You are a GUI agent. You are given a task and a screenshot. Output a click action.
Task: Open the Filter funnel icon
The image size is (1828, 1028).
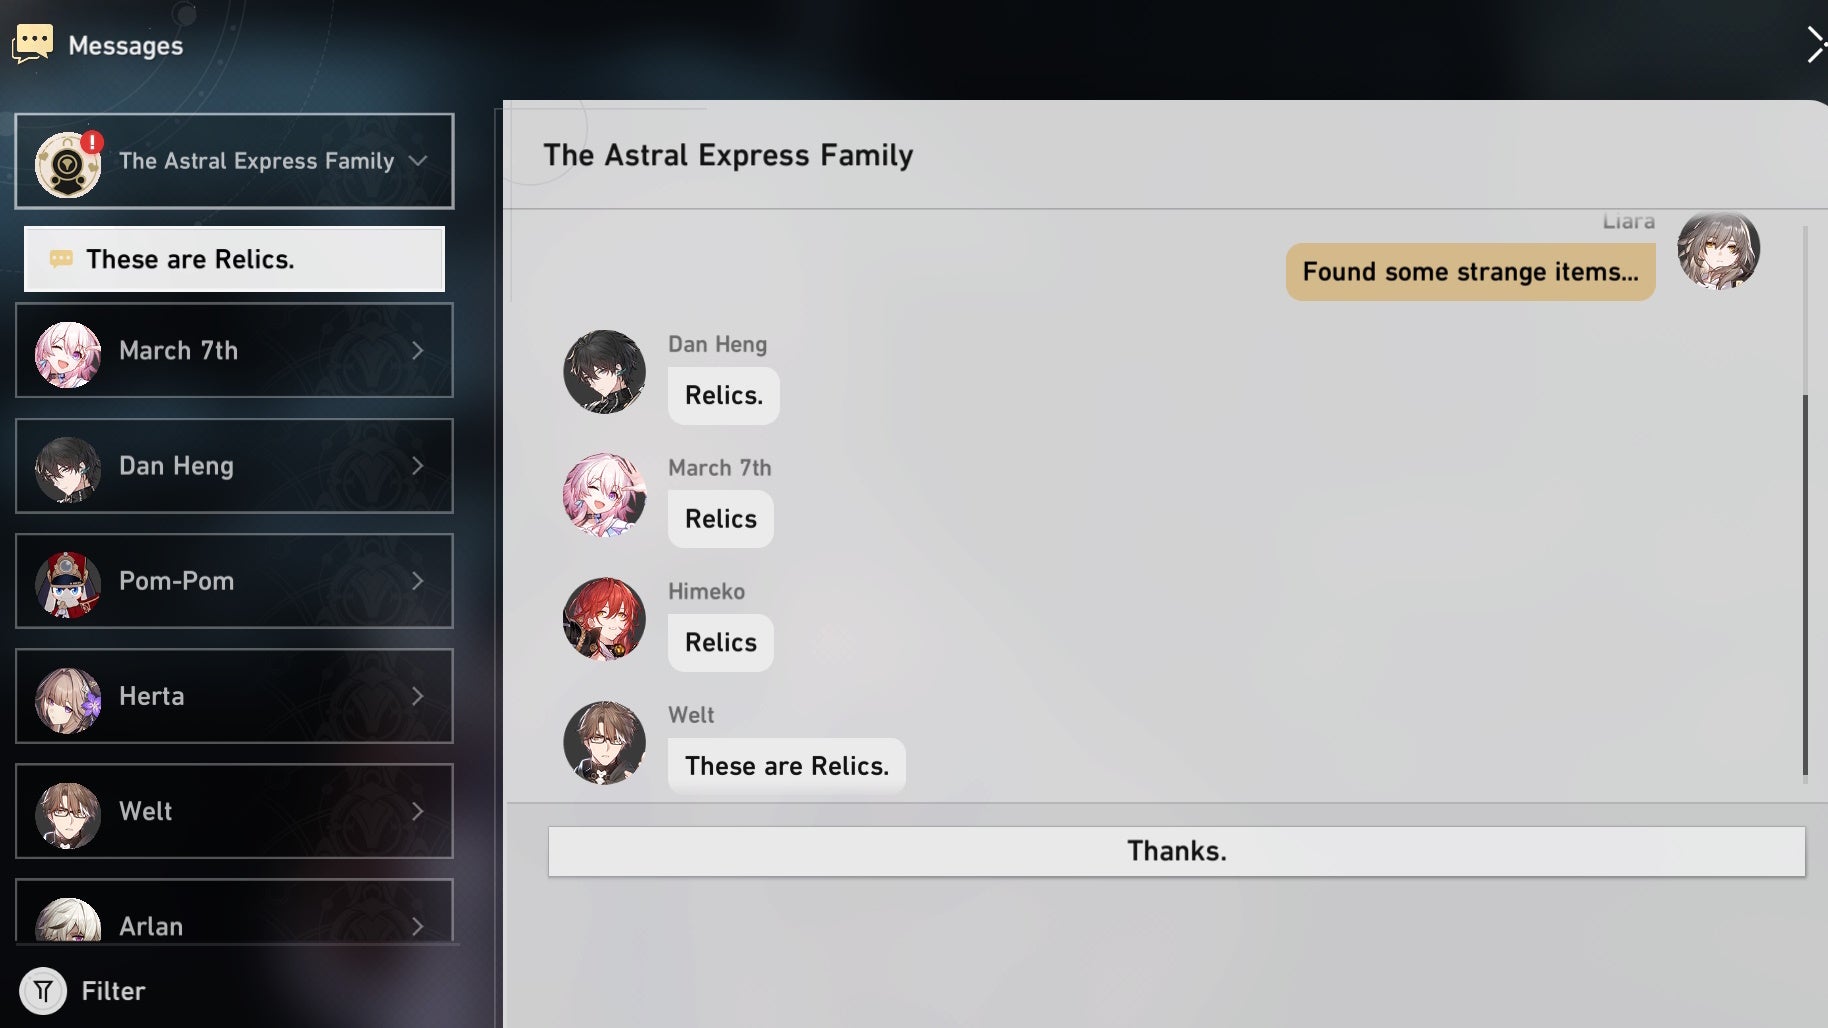[43, 991]
